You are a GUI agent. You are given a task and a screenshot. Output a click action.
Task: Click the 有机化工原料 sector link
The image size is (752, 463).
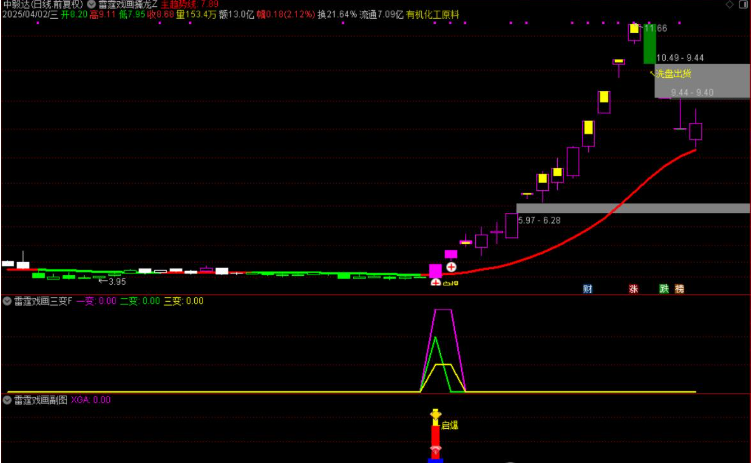tap(433, 16)
